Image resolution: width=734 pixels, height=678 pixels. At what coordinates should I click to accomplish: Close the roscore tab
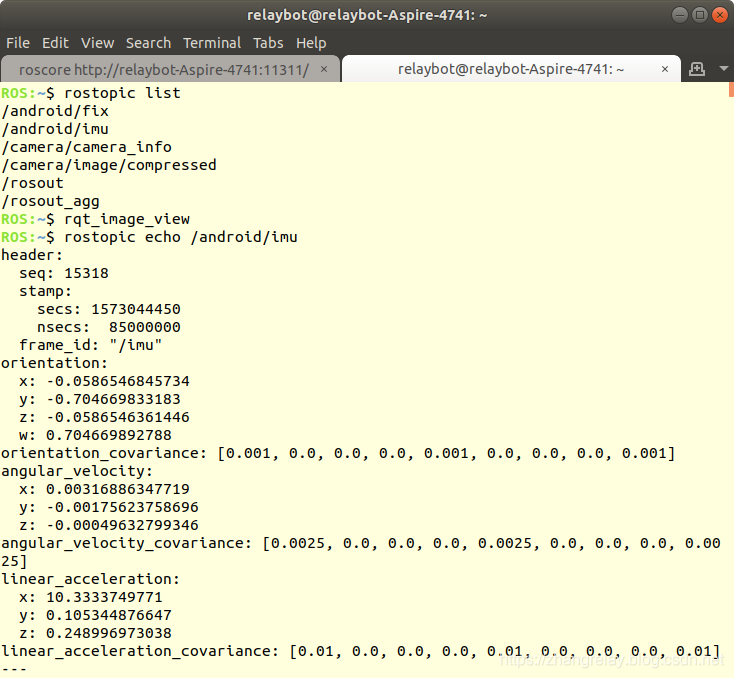pos(324,69)
